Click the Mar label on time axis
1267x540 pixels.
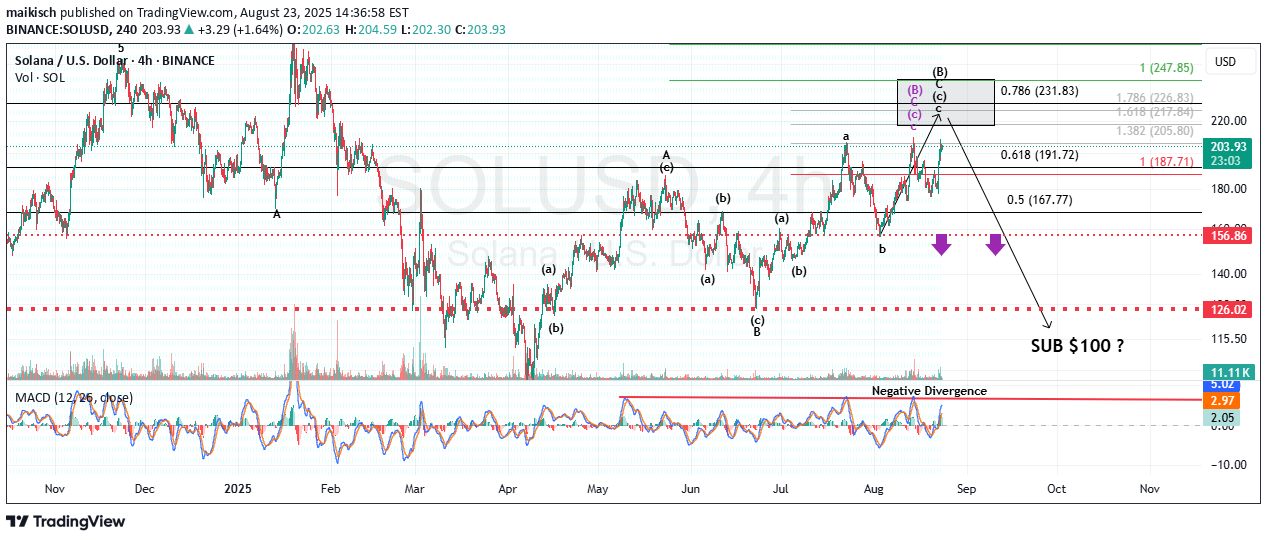click(x=415, y=490)
